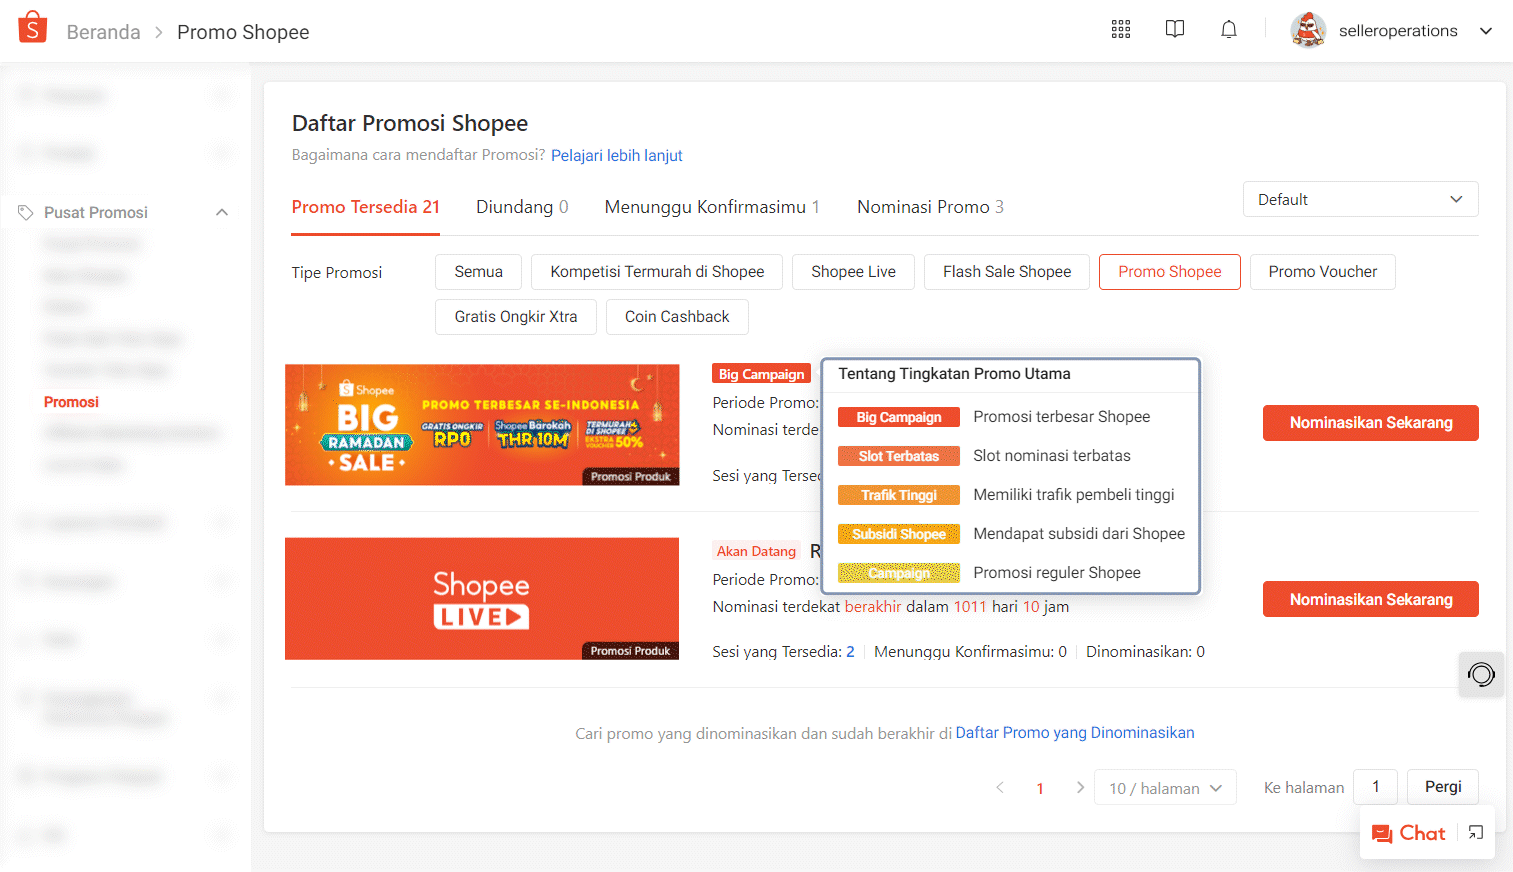Click Nominasikan Sekarang for Big Ramadan Sale
This screenshot has width=1513, height=872.
pos(1370,423)
